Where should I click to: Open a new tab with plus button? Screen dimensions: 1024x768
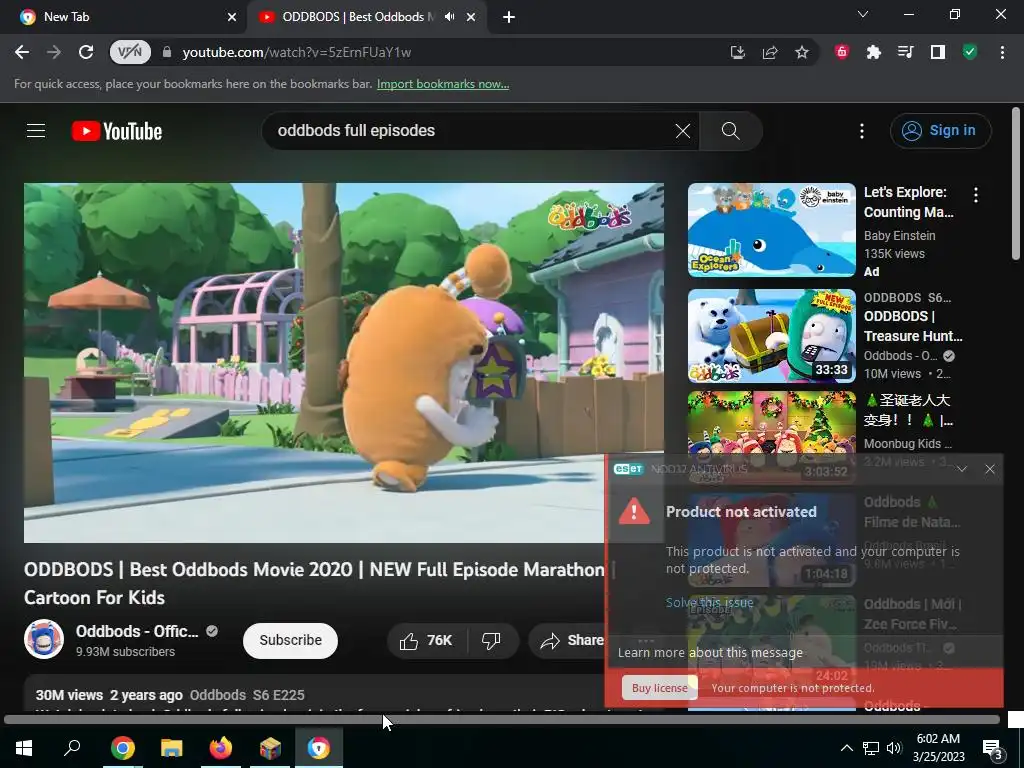[509, 17]
